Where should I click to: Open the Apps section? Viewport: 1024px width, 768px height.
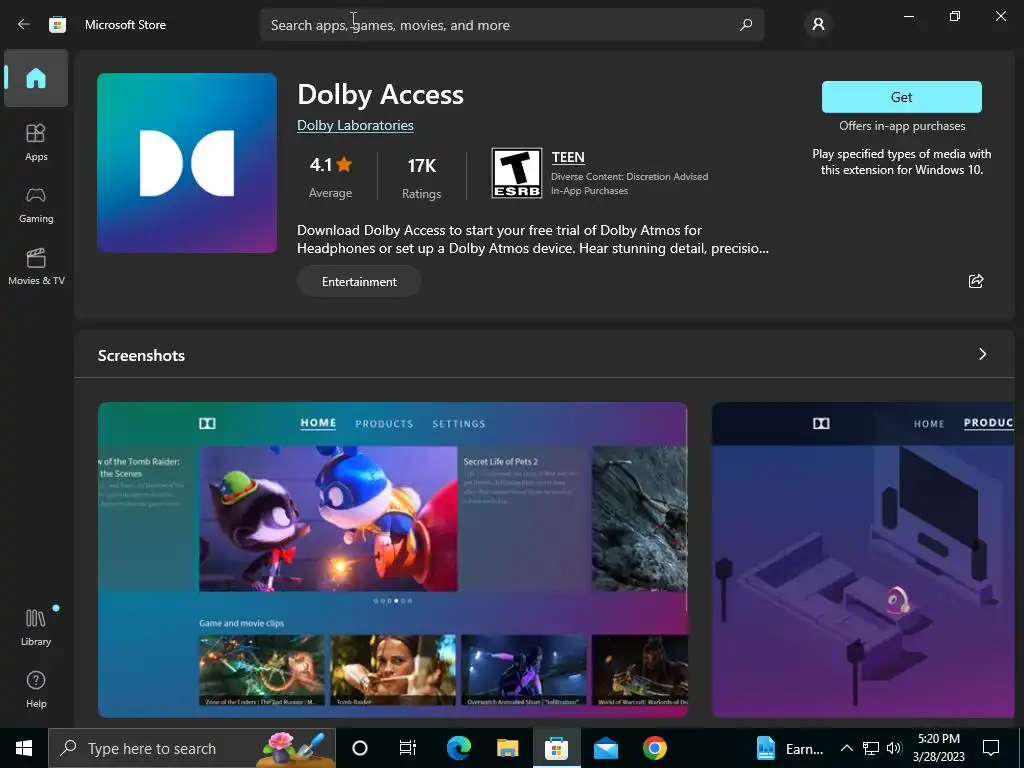tap(36, 142)
